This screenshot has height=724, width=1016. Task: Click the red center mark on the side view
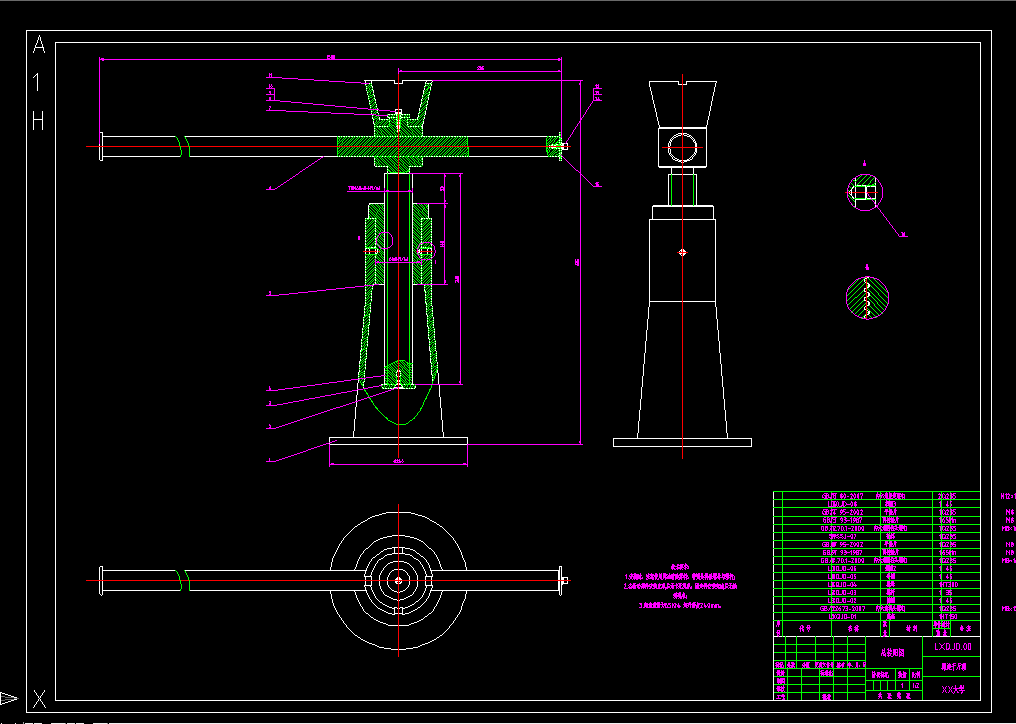point(682,252)
